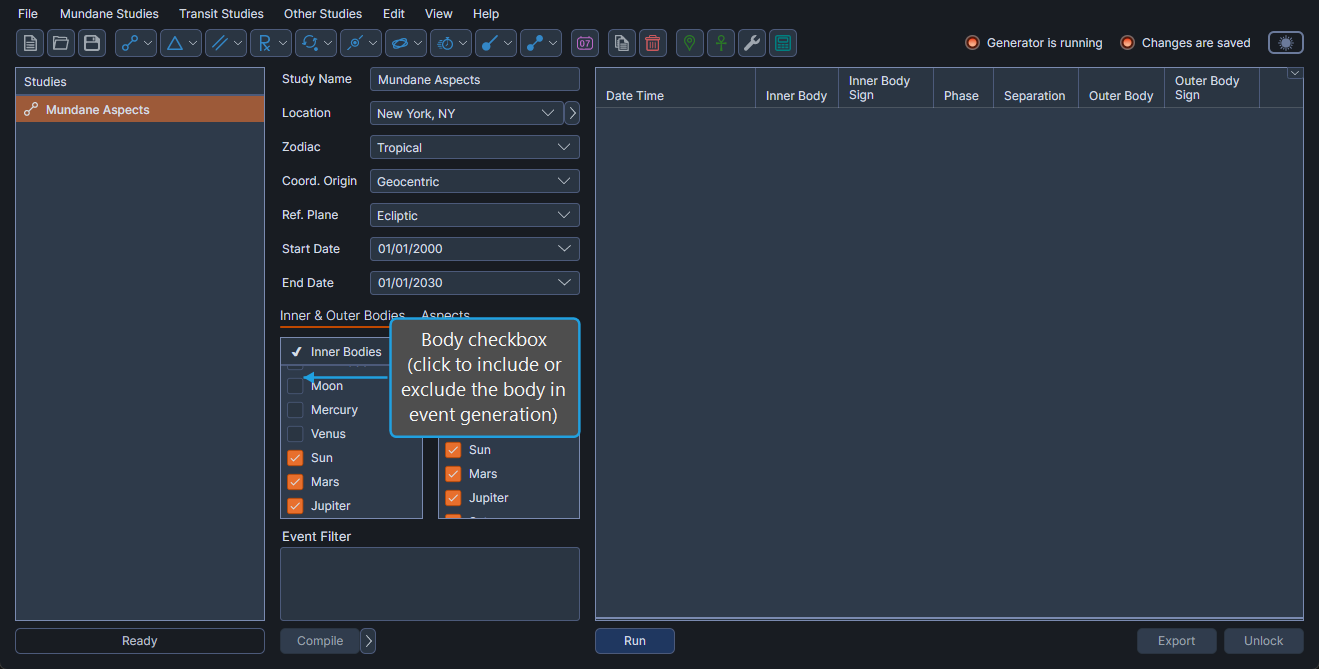This screenshot has height=669, width=1319.
Task: Click the arrow button beside Location dropdown
Action: click(x=572, y=113)
